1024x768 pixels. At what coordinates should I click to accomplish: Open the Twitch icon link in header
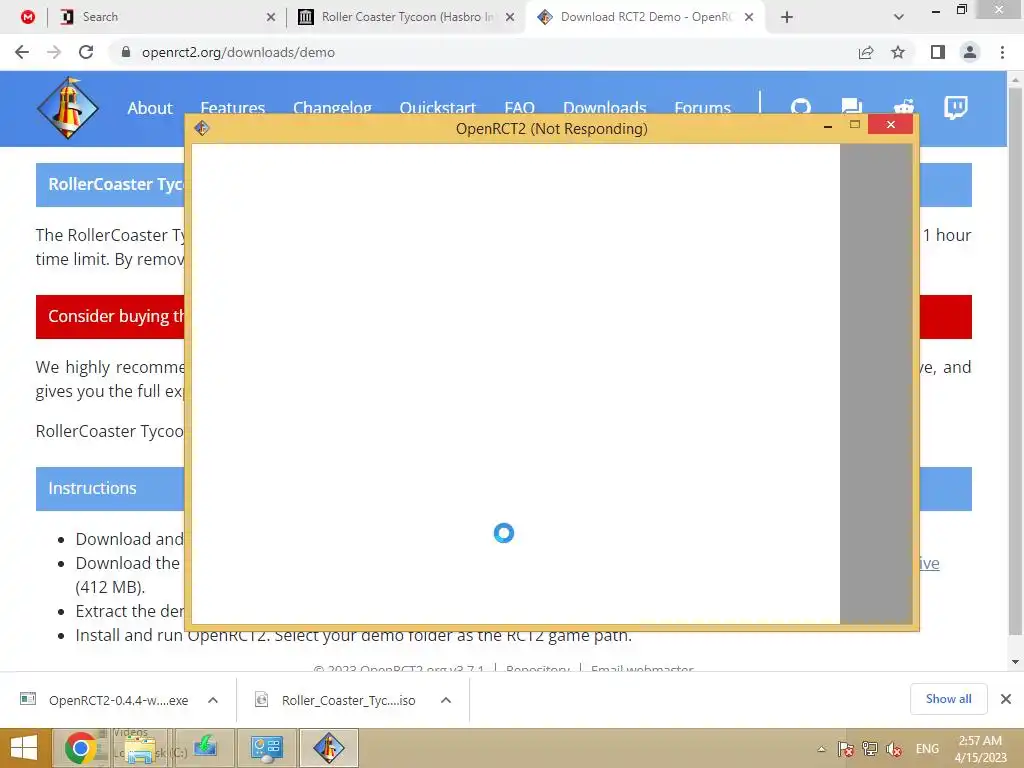955,107
